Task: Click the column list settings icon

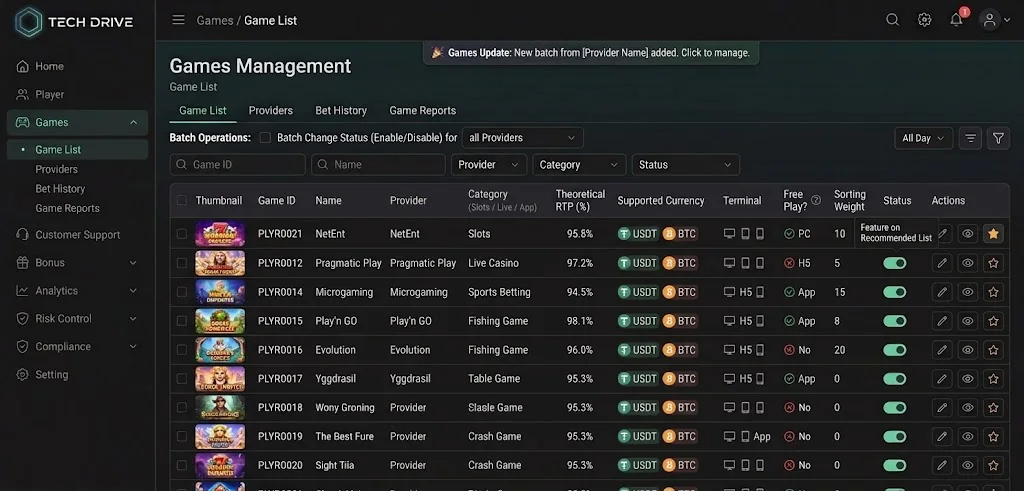Action: tap(970, 138)
